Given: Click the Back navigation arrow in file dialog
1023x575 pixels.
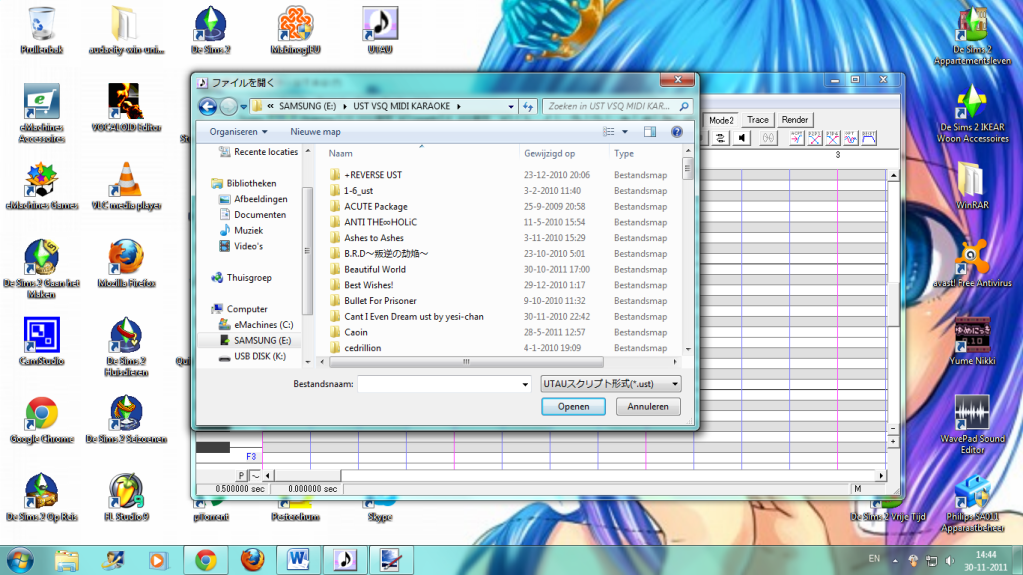Looking at the screenshot, I should pyautogui.click(x=208, y=106).
